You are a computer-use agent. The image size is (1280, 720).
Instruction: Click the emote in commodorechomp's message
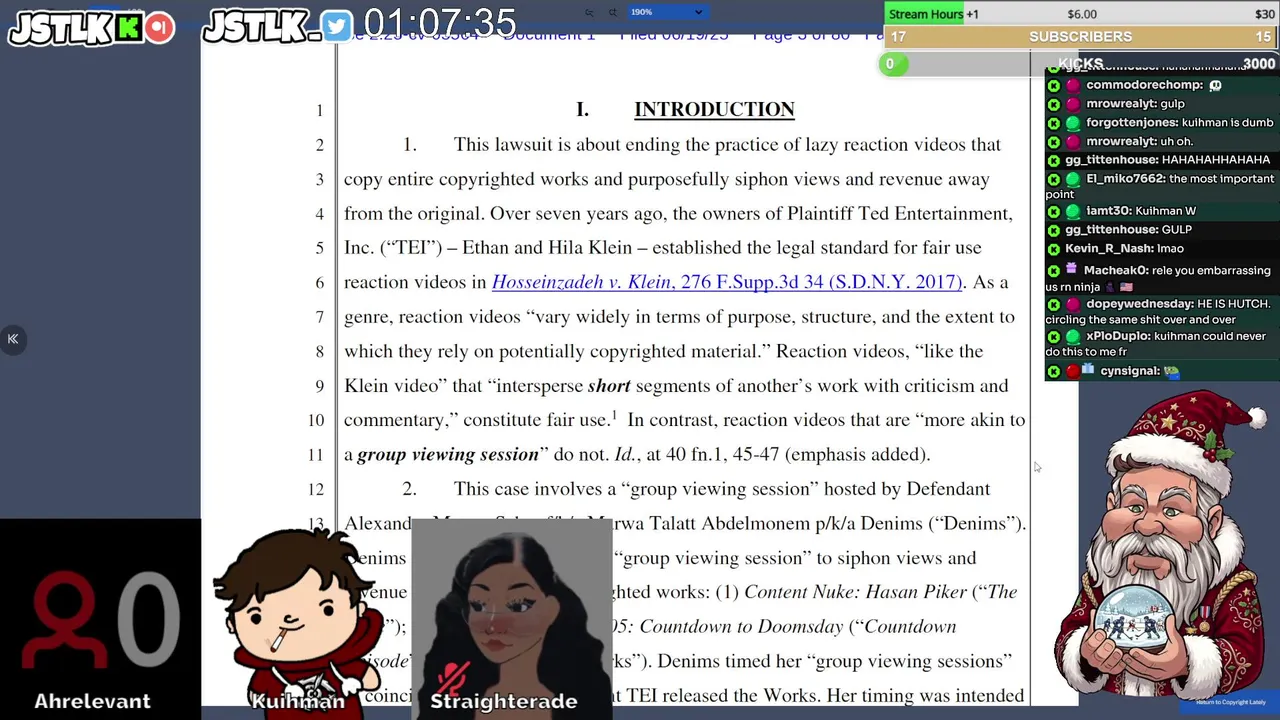click(1215, 86)
